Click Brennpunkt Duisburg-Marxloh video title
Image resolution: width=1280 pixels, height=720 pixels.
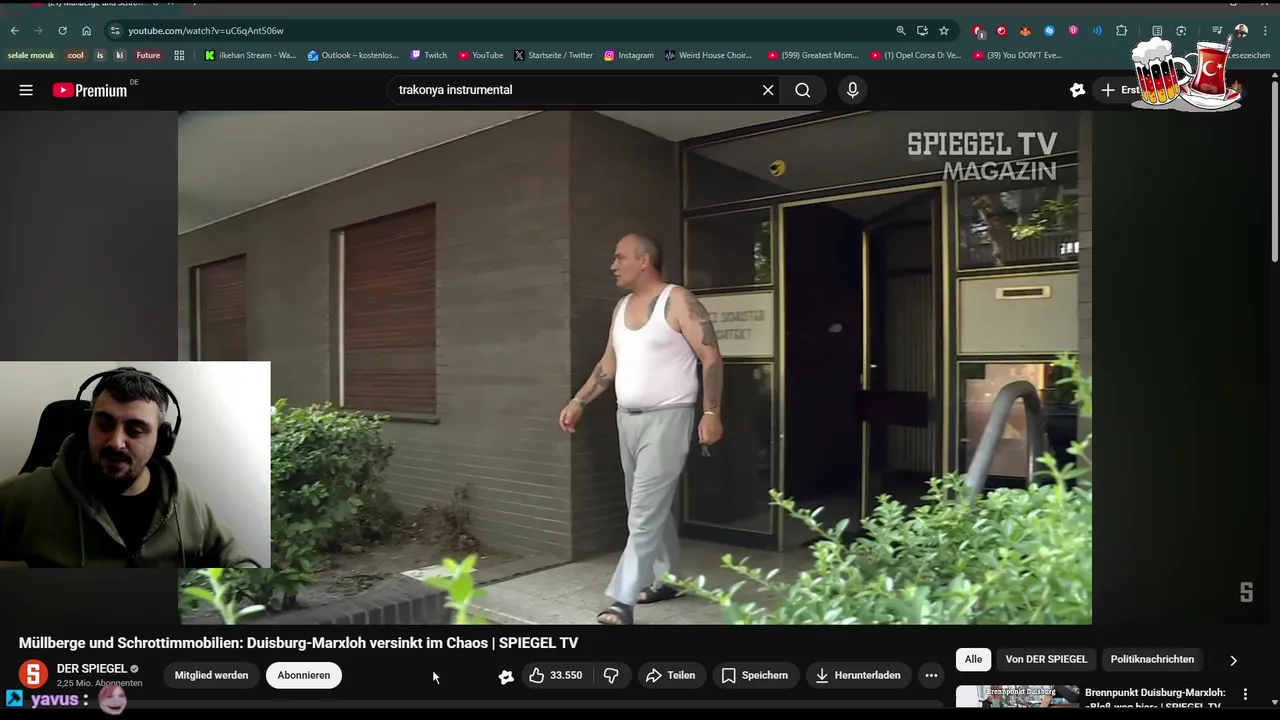[1155, 699]
